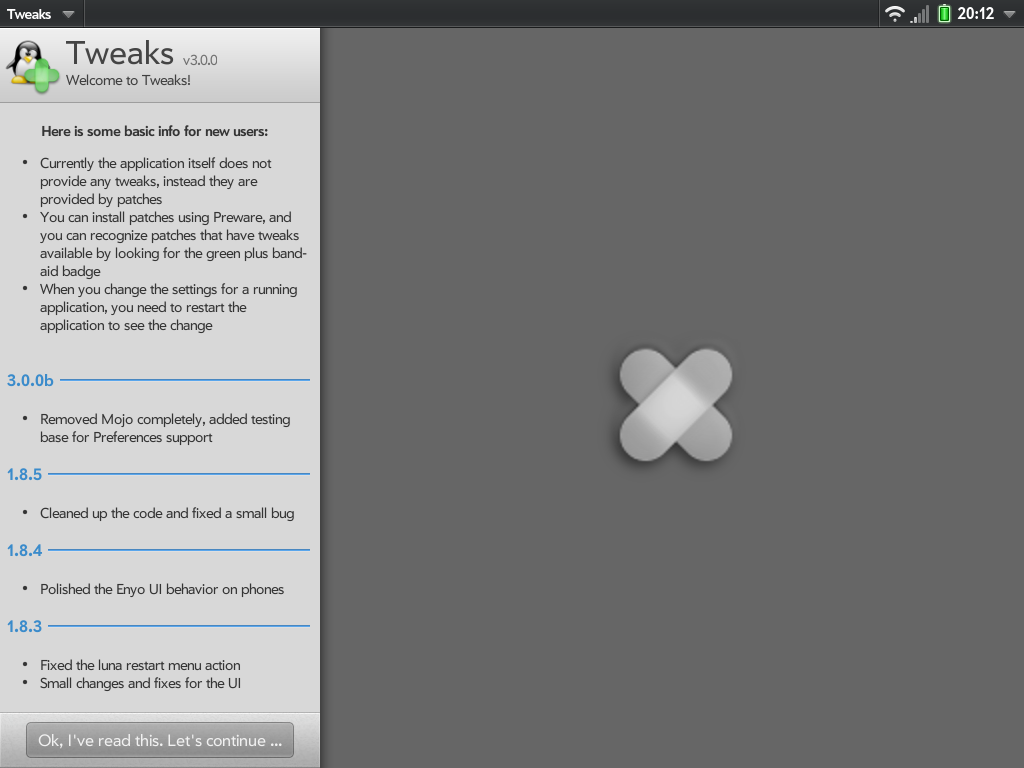Click 'Small changes and fixes for the UI'

tap(140, 683)
